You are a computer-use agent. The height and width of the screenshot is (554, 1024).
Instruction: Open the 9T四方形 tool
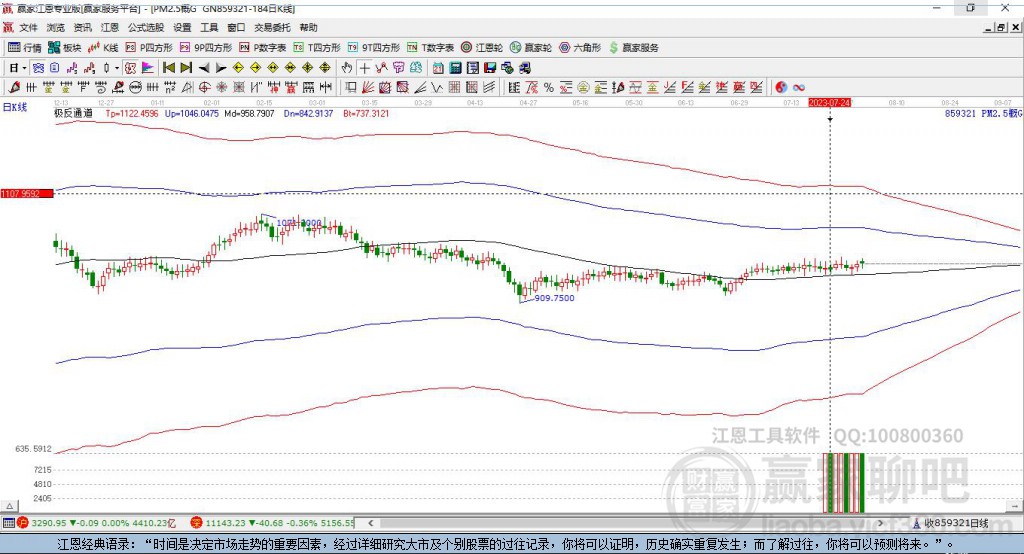[374, 48]
